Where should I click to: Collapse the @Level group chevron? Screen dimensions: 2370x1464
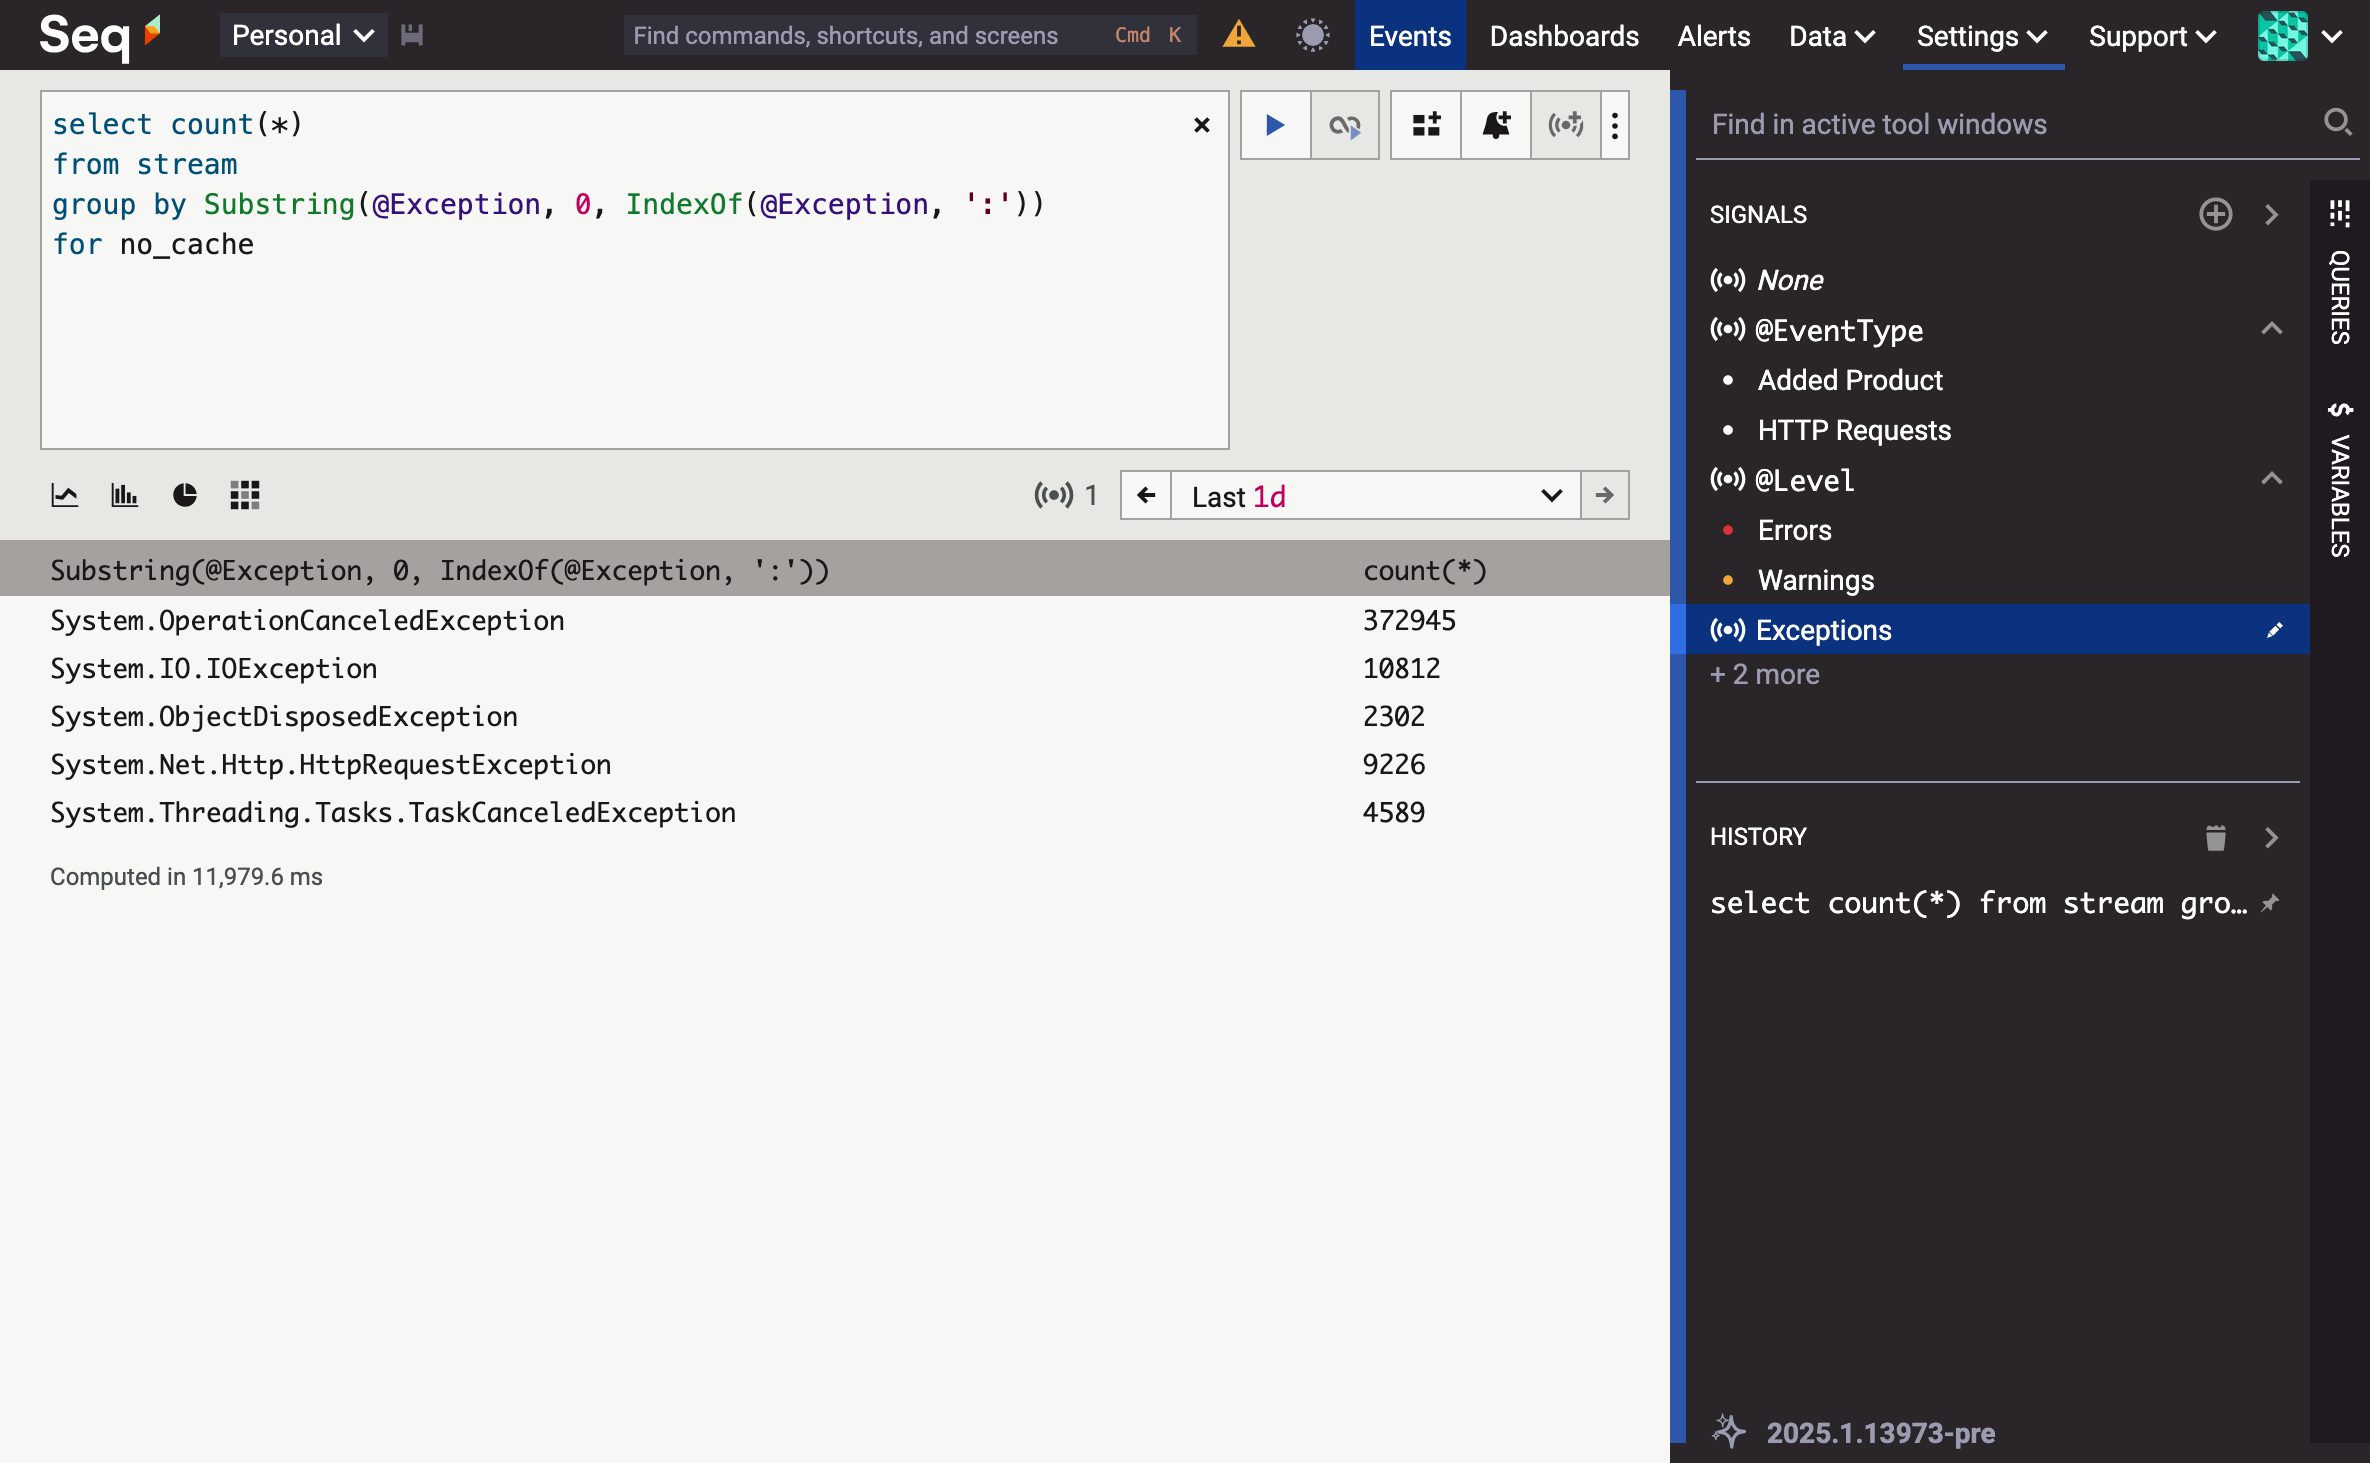(x=2271, y=478)
